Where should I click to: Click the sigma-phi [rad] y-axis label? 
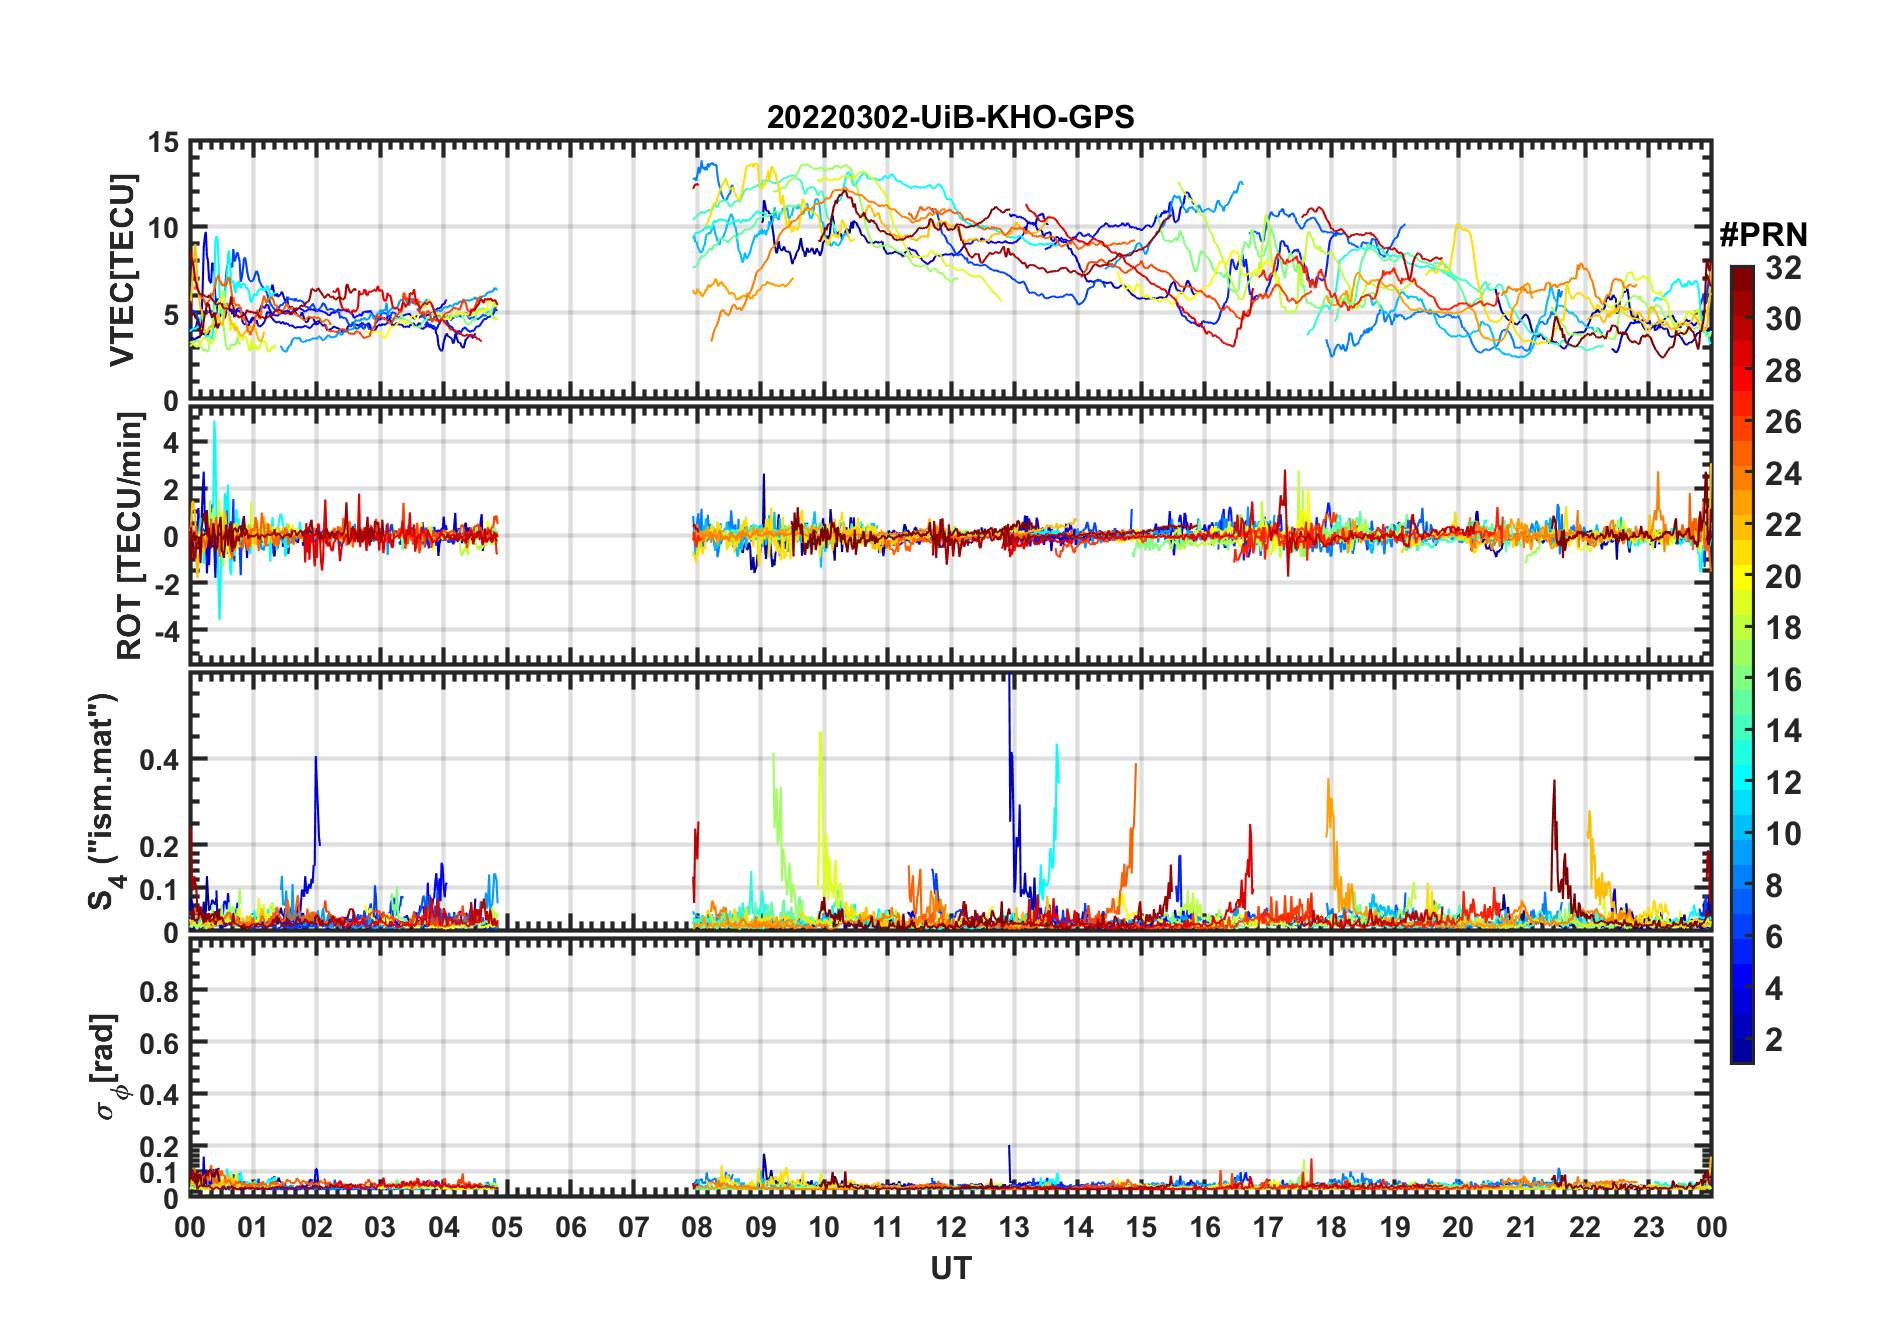(x=107, y=1067)
